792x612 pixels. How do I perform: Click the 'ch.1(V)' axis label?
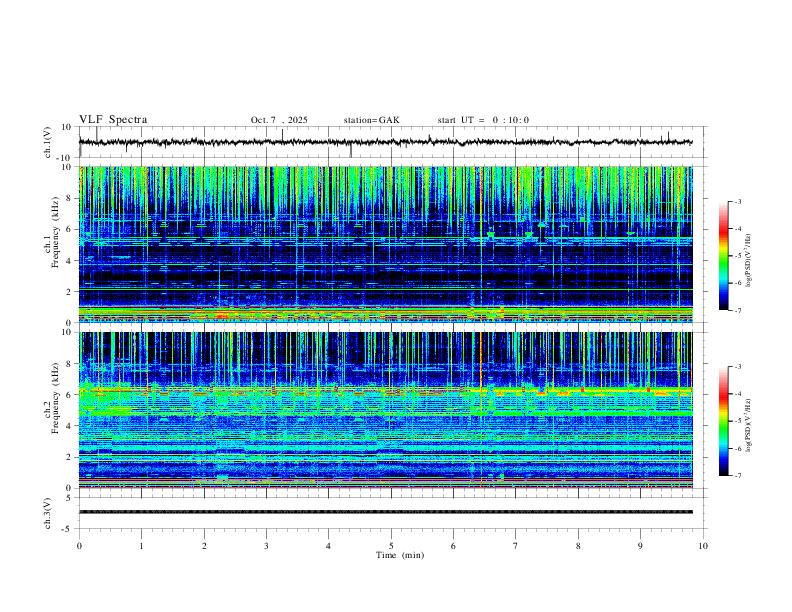tap(48, 142)
